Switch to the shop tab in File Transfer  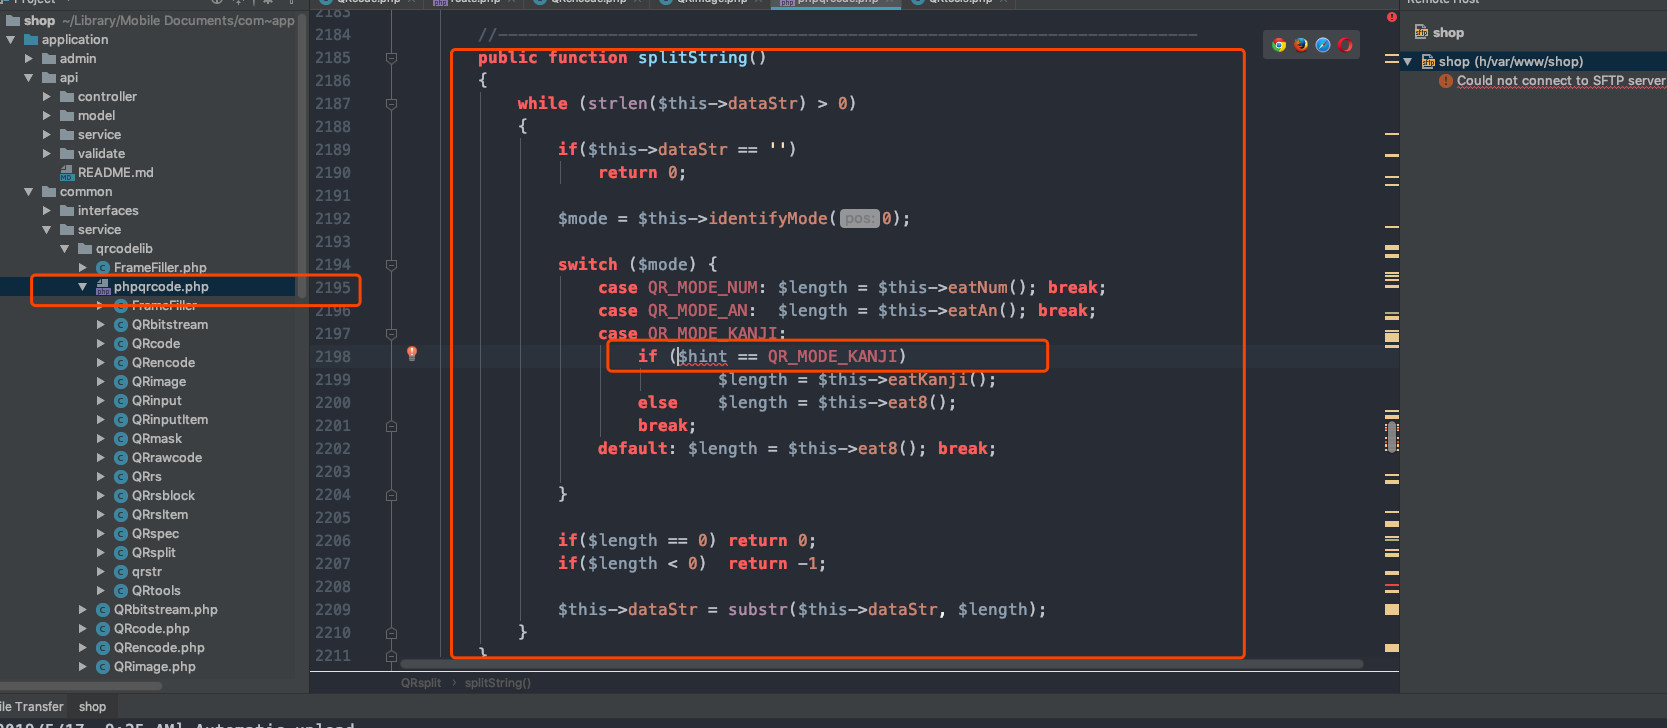click(x=93, y=707)
